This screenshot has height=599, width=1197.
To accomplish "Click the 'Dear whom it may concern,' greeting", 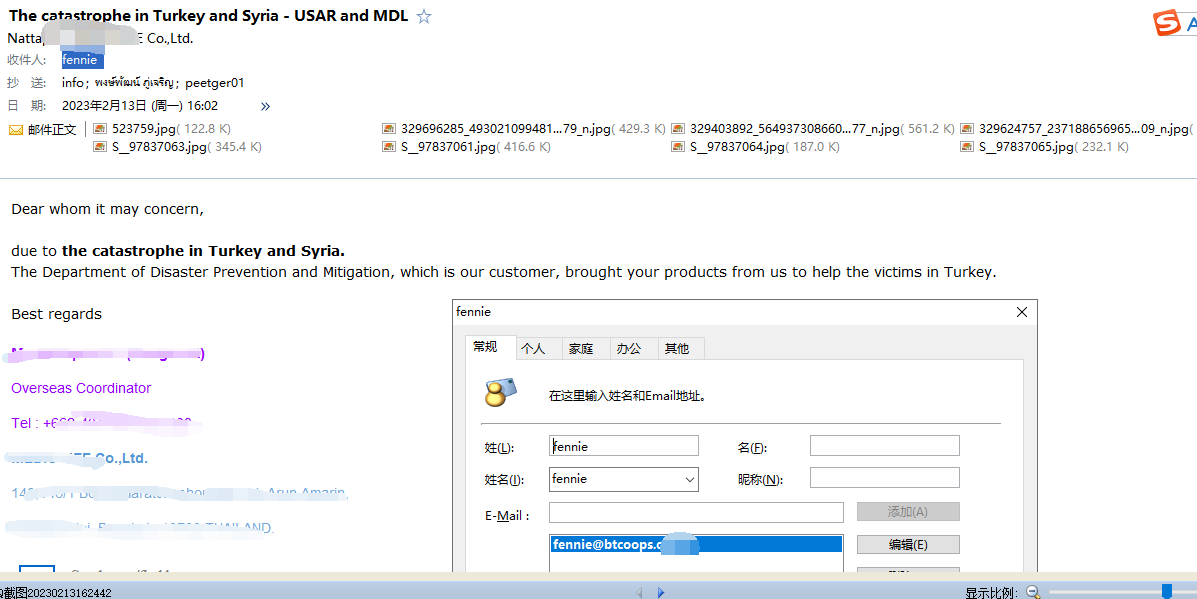I will pos(108,208).
